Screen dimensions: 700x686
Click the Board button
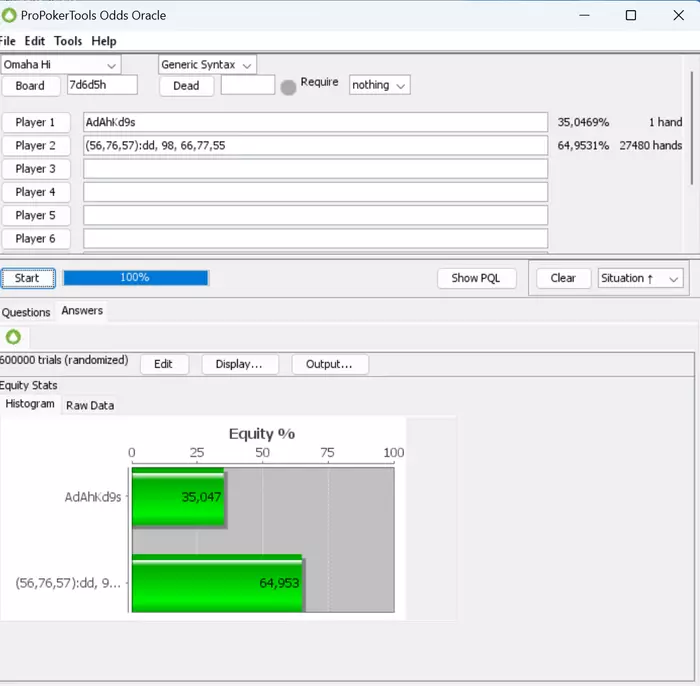(x=30, y=86)
